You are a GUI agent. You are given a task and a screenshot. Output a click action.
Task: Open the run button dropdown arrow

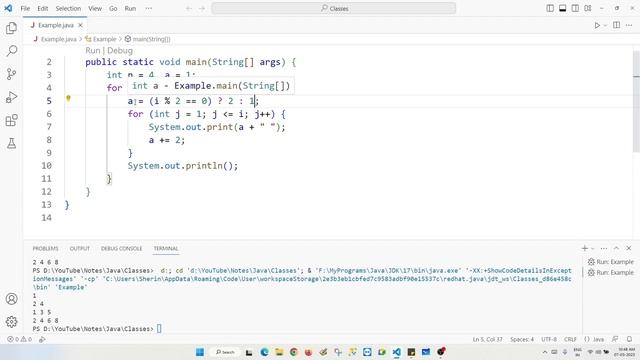605,25
